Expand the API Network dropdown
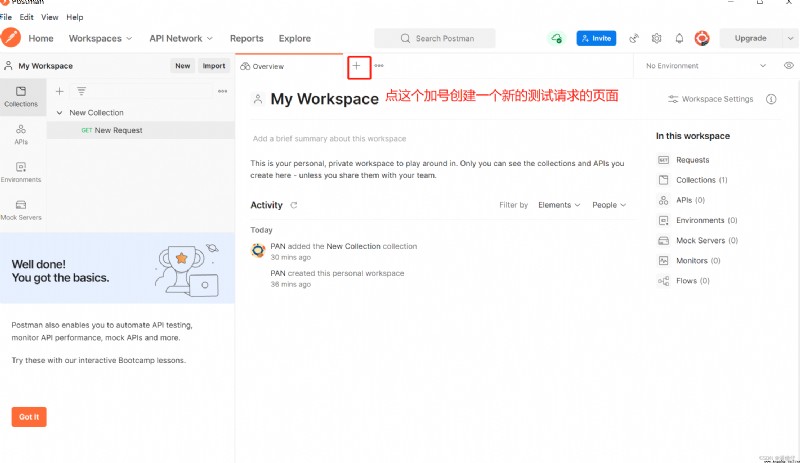The height and width of the screenshot is (463, 800). (x=181, y=38)
